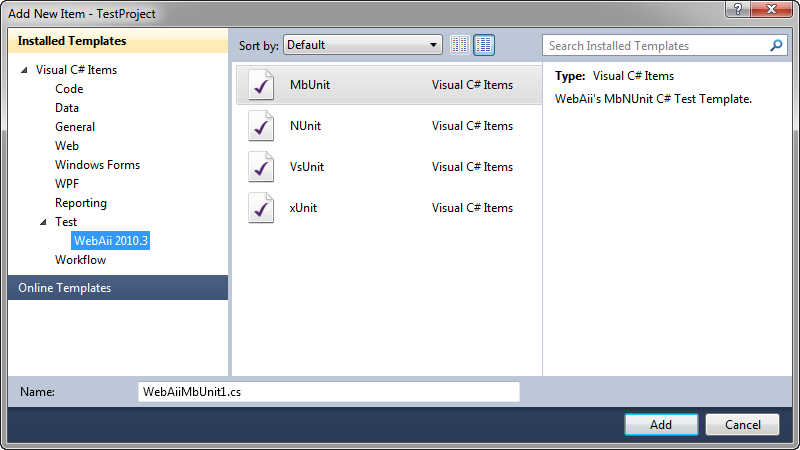
Task: Select the MbUnit template name
Action: [310, 85]
